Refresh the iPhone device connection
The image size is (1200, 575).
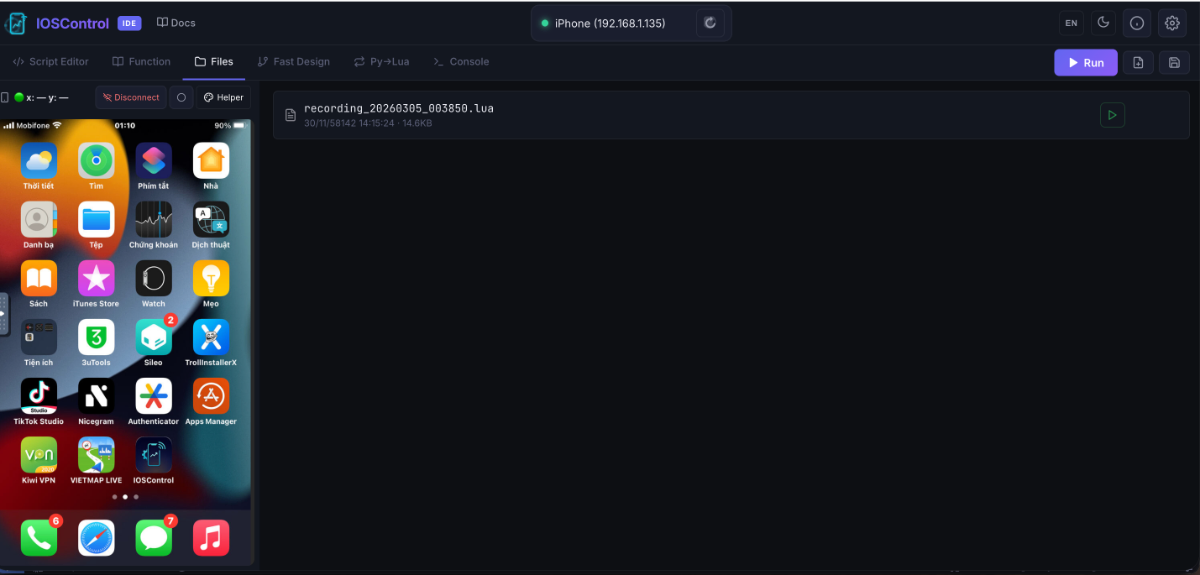click(710, 23)
